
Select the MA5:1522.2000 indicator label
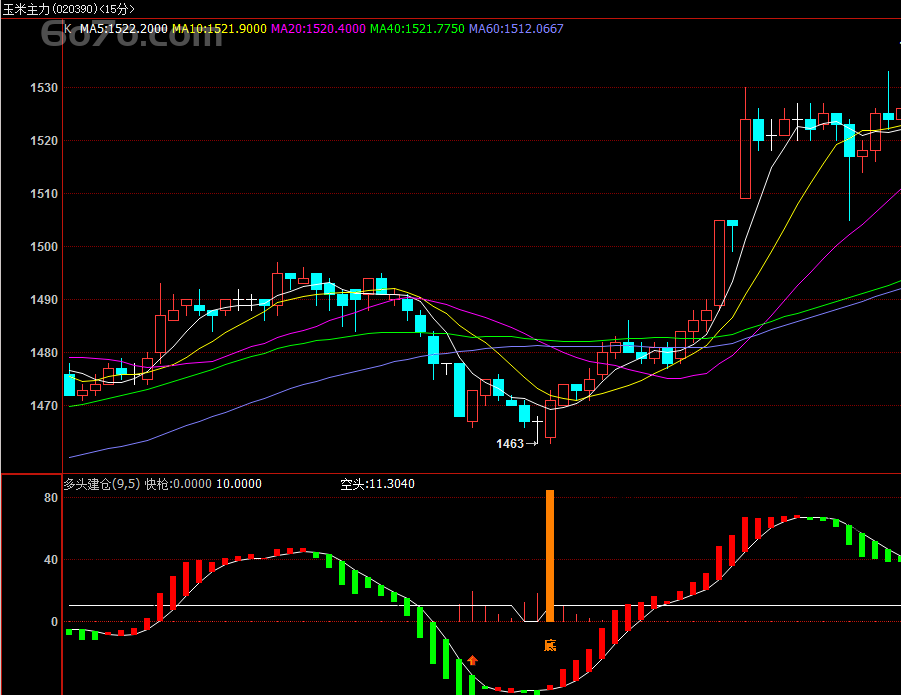click(x=124, y=29)
